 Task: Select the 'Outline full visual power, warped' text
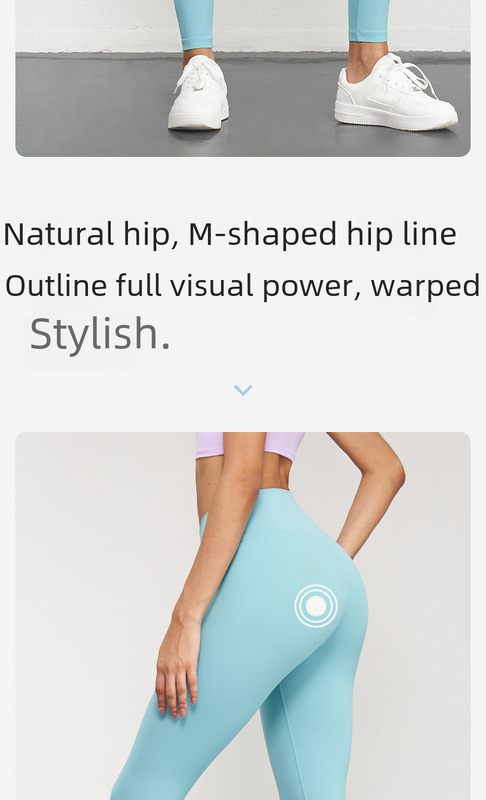[243, 286]
